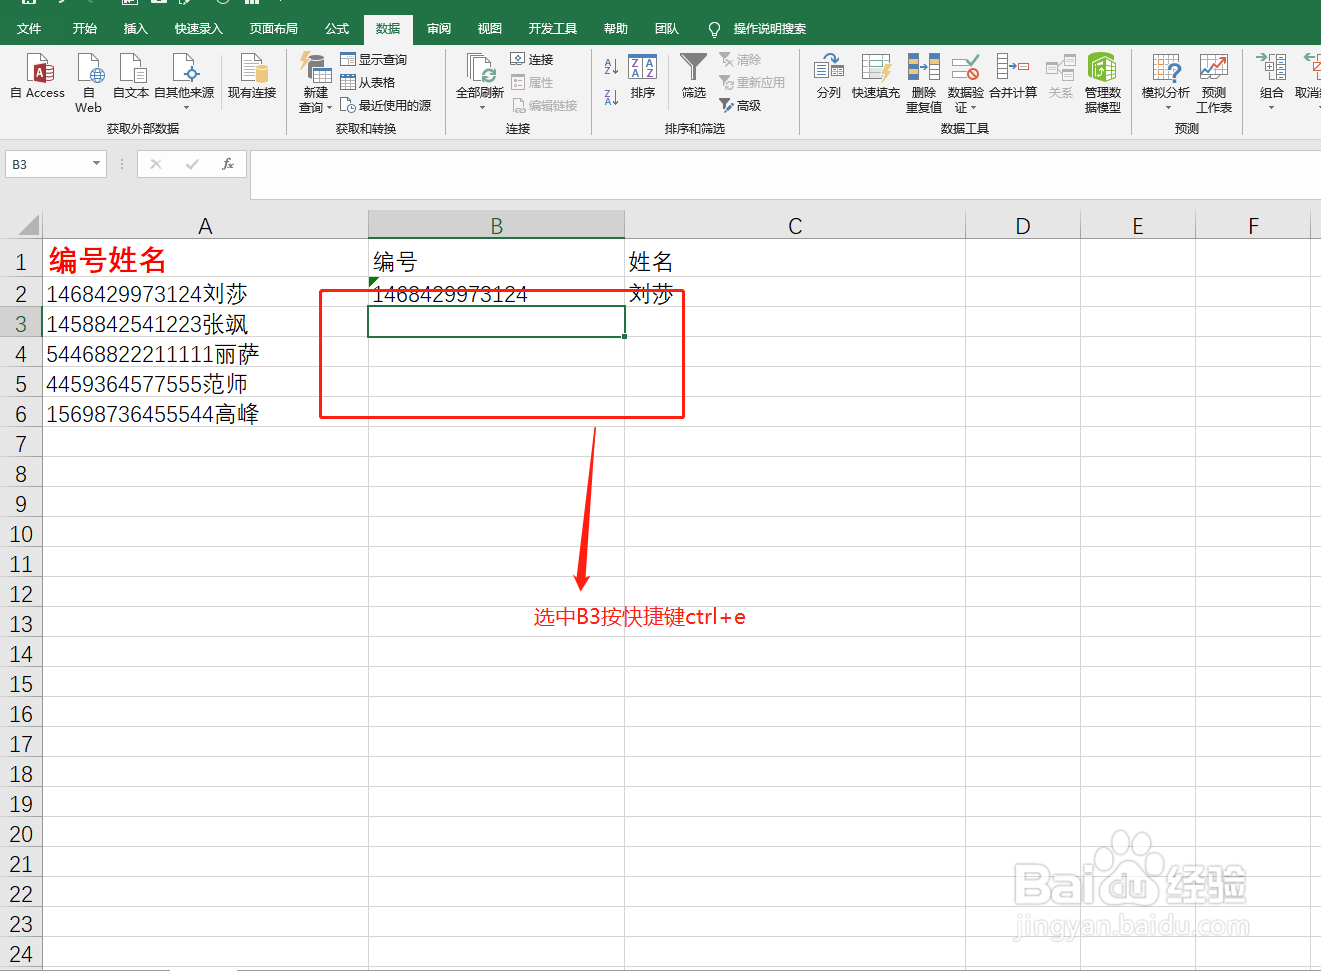Viewport: 1321px width, 971px height.
Task: Open the 文件 tab
Action: click(x=29, y=29)
